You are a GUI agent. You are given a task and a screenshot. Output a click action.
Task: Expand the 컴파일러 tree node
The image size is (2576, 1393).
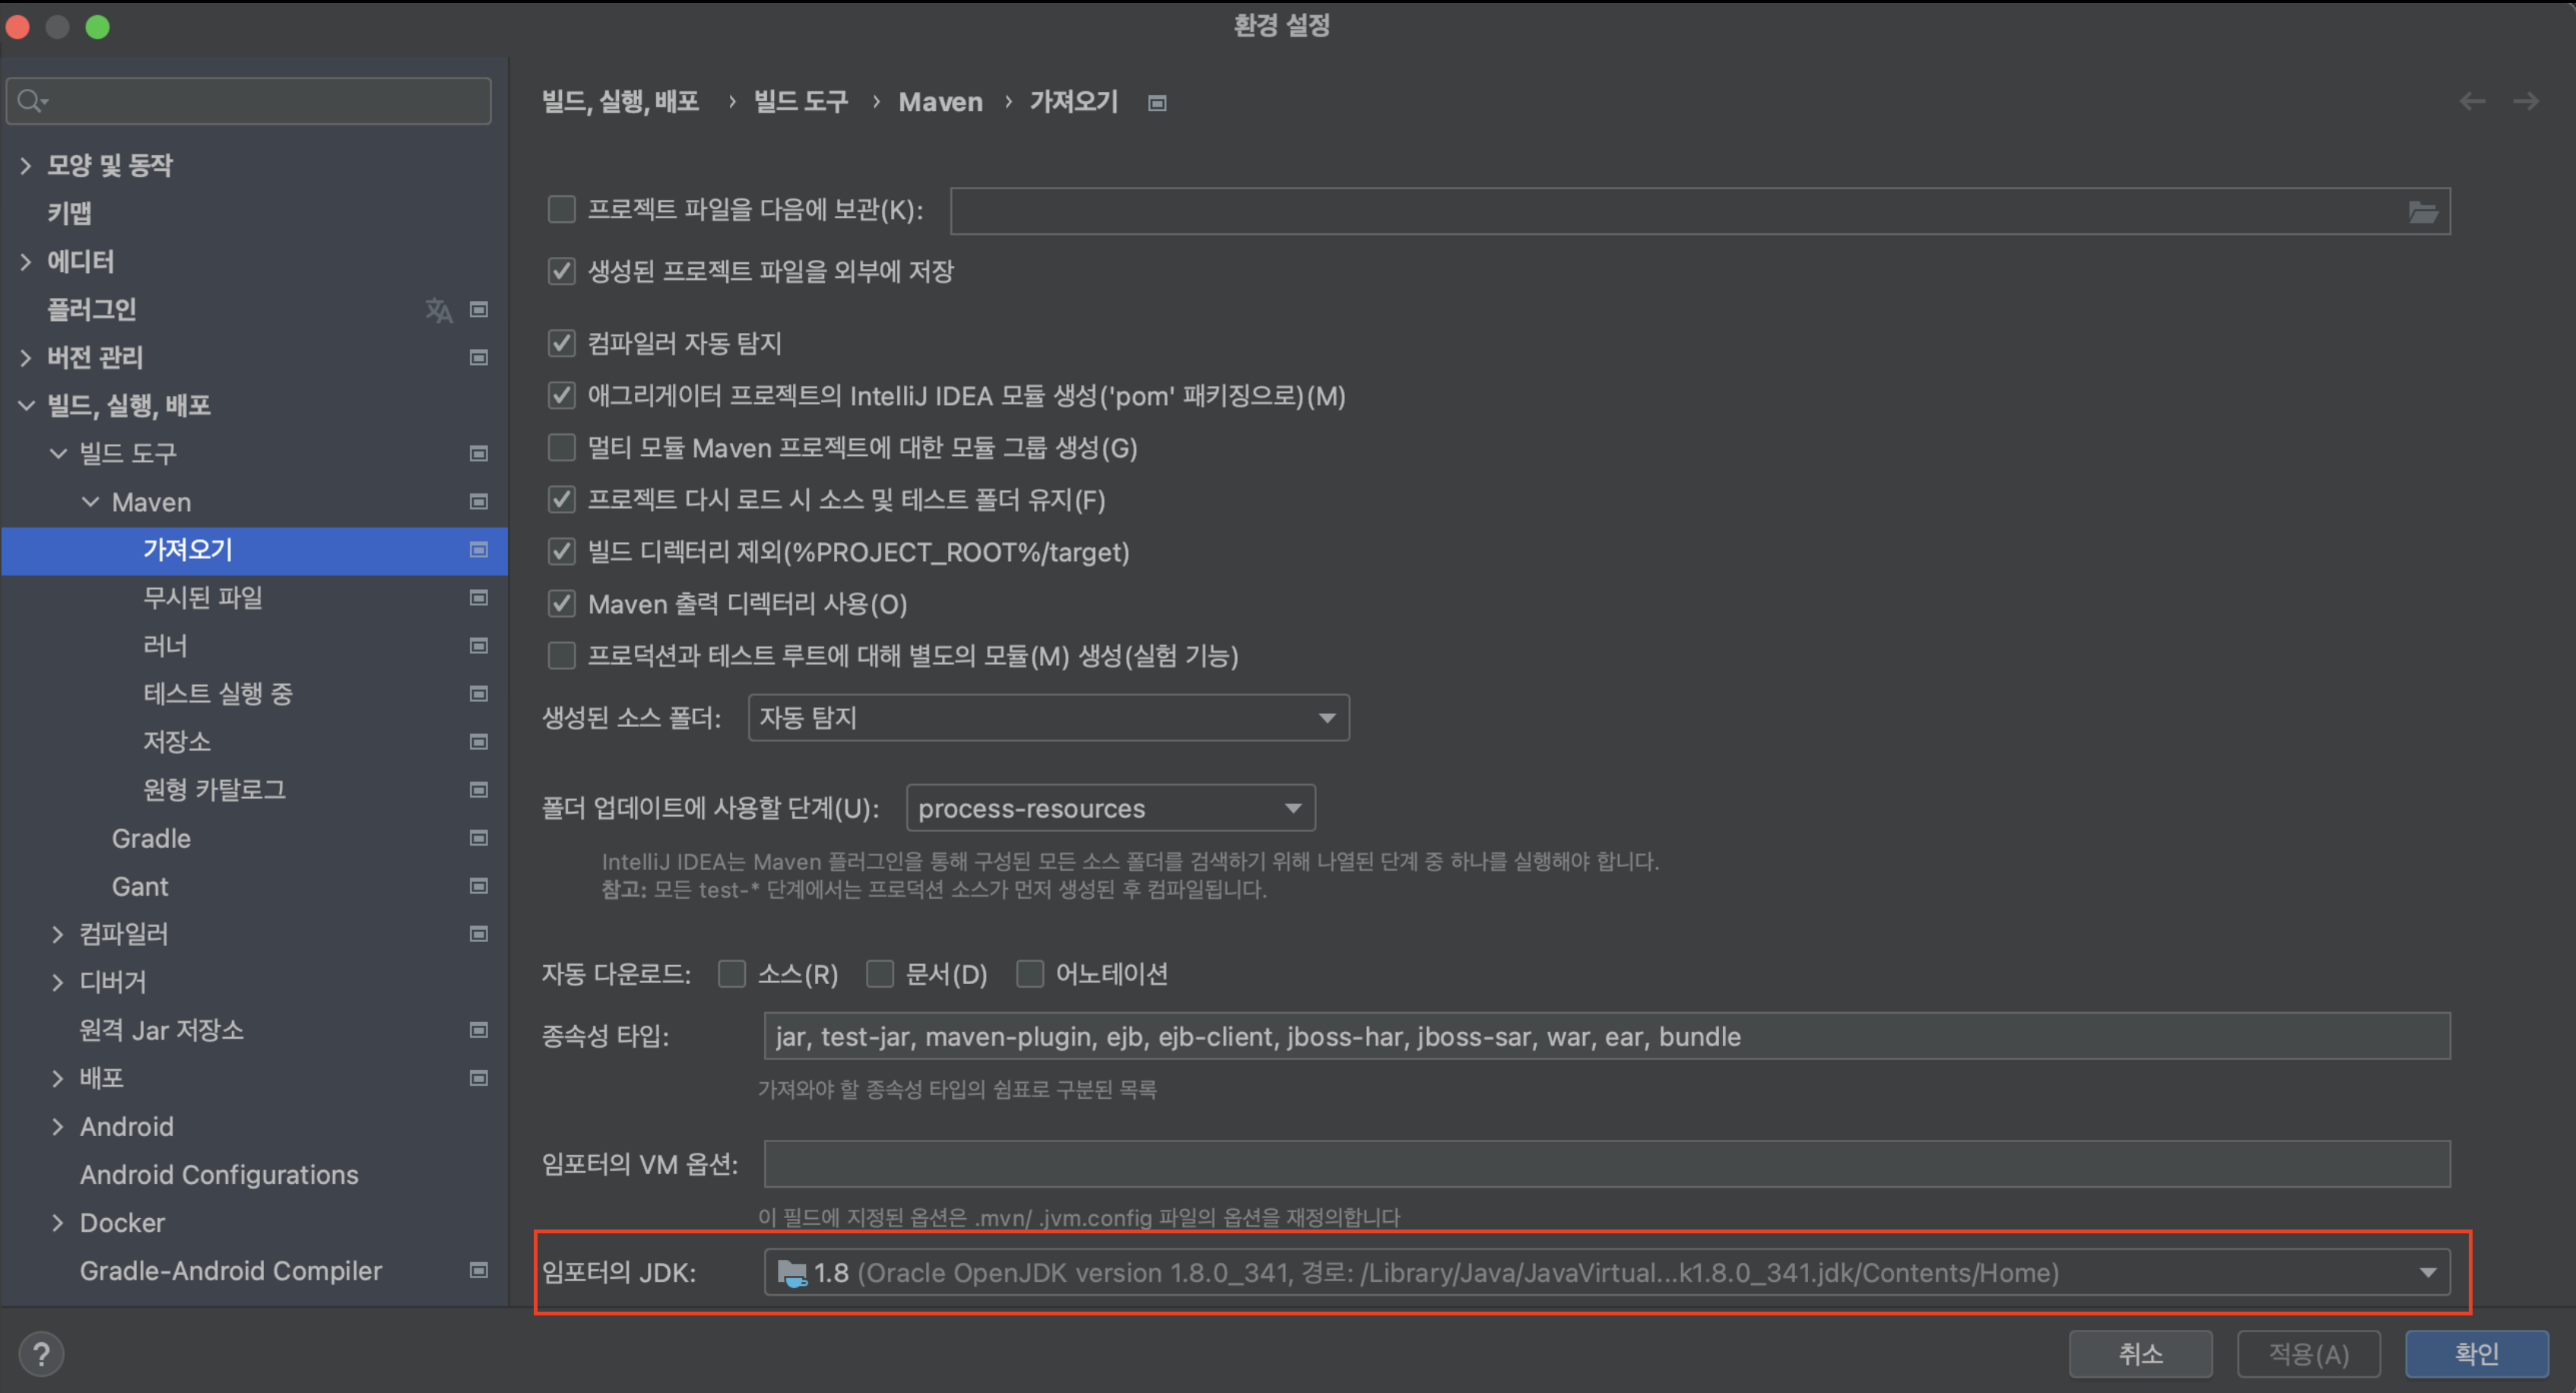[57, 934]
